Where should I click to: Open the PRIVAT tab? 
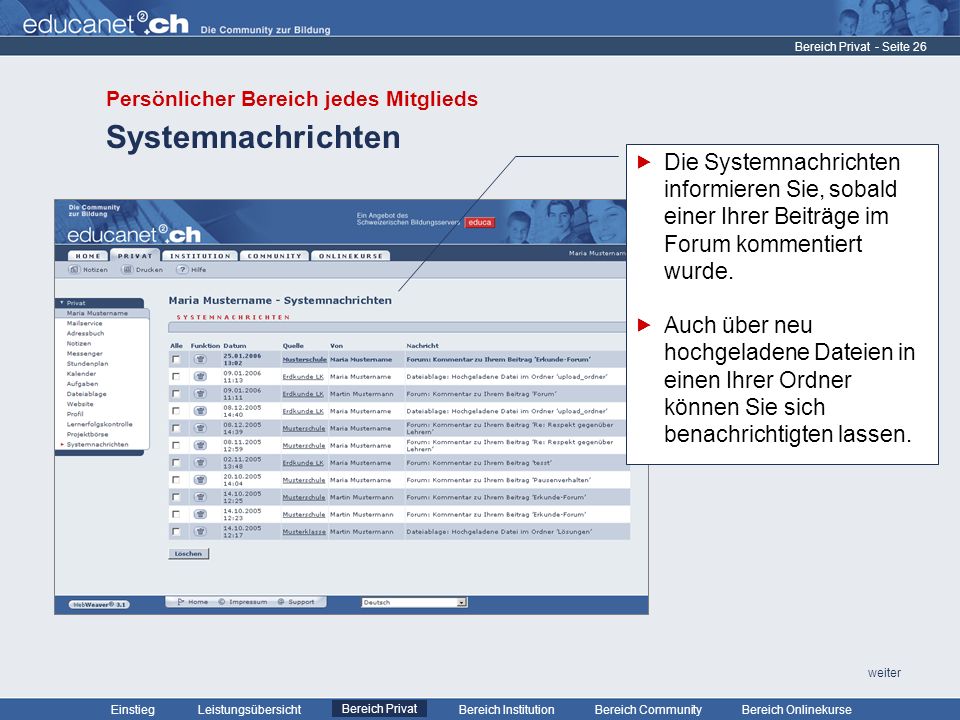(x=135, y=256)
